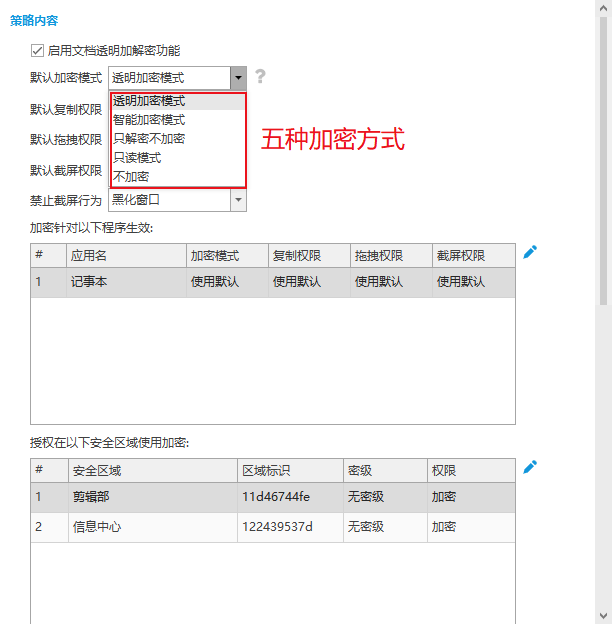The height and width of the screenshot is (624, 612).
Task: Select the 记事本 application row
Action: [272, 282]
